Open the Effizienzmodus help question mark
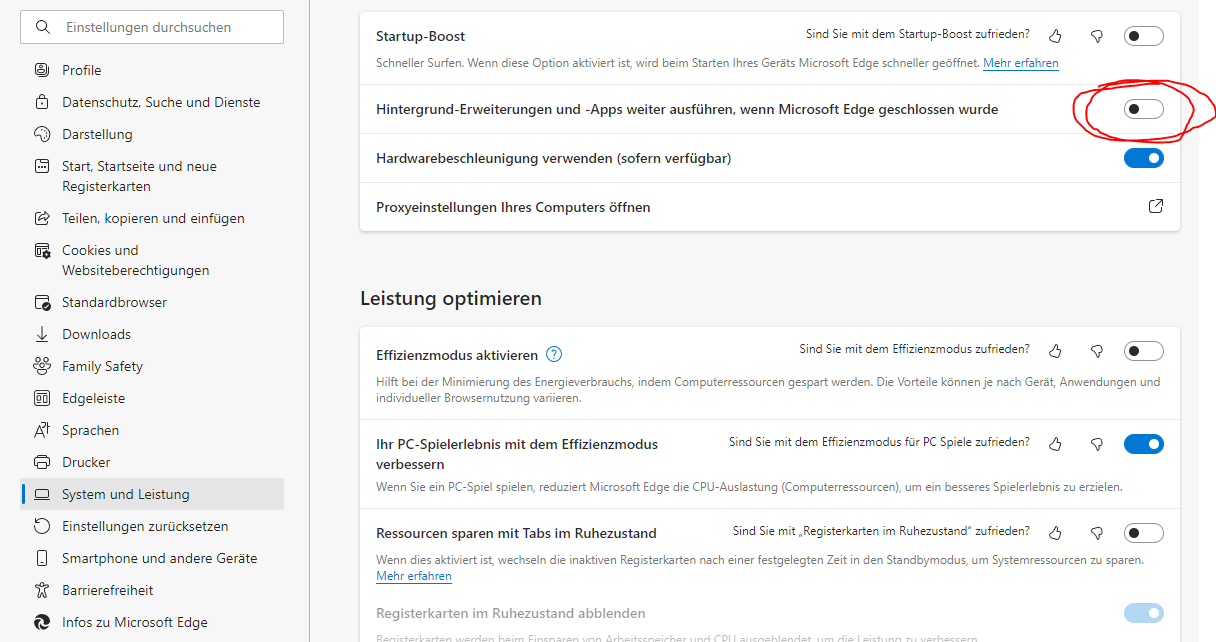 (x=554, y=354)
